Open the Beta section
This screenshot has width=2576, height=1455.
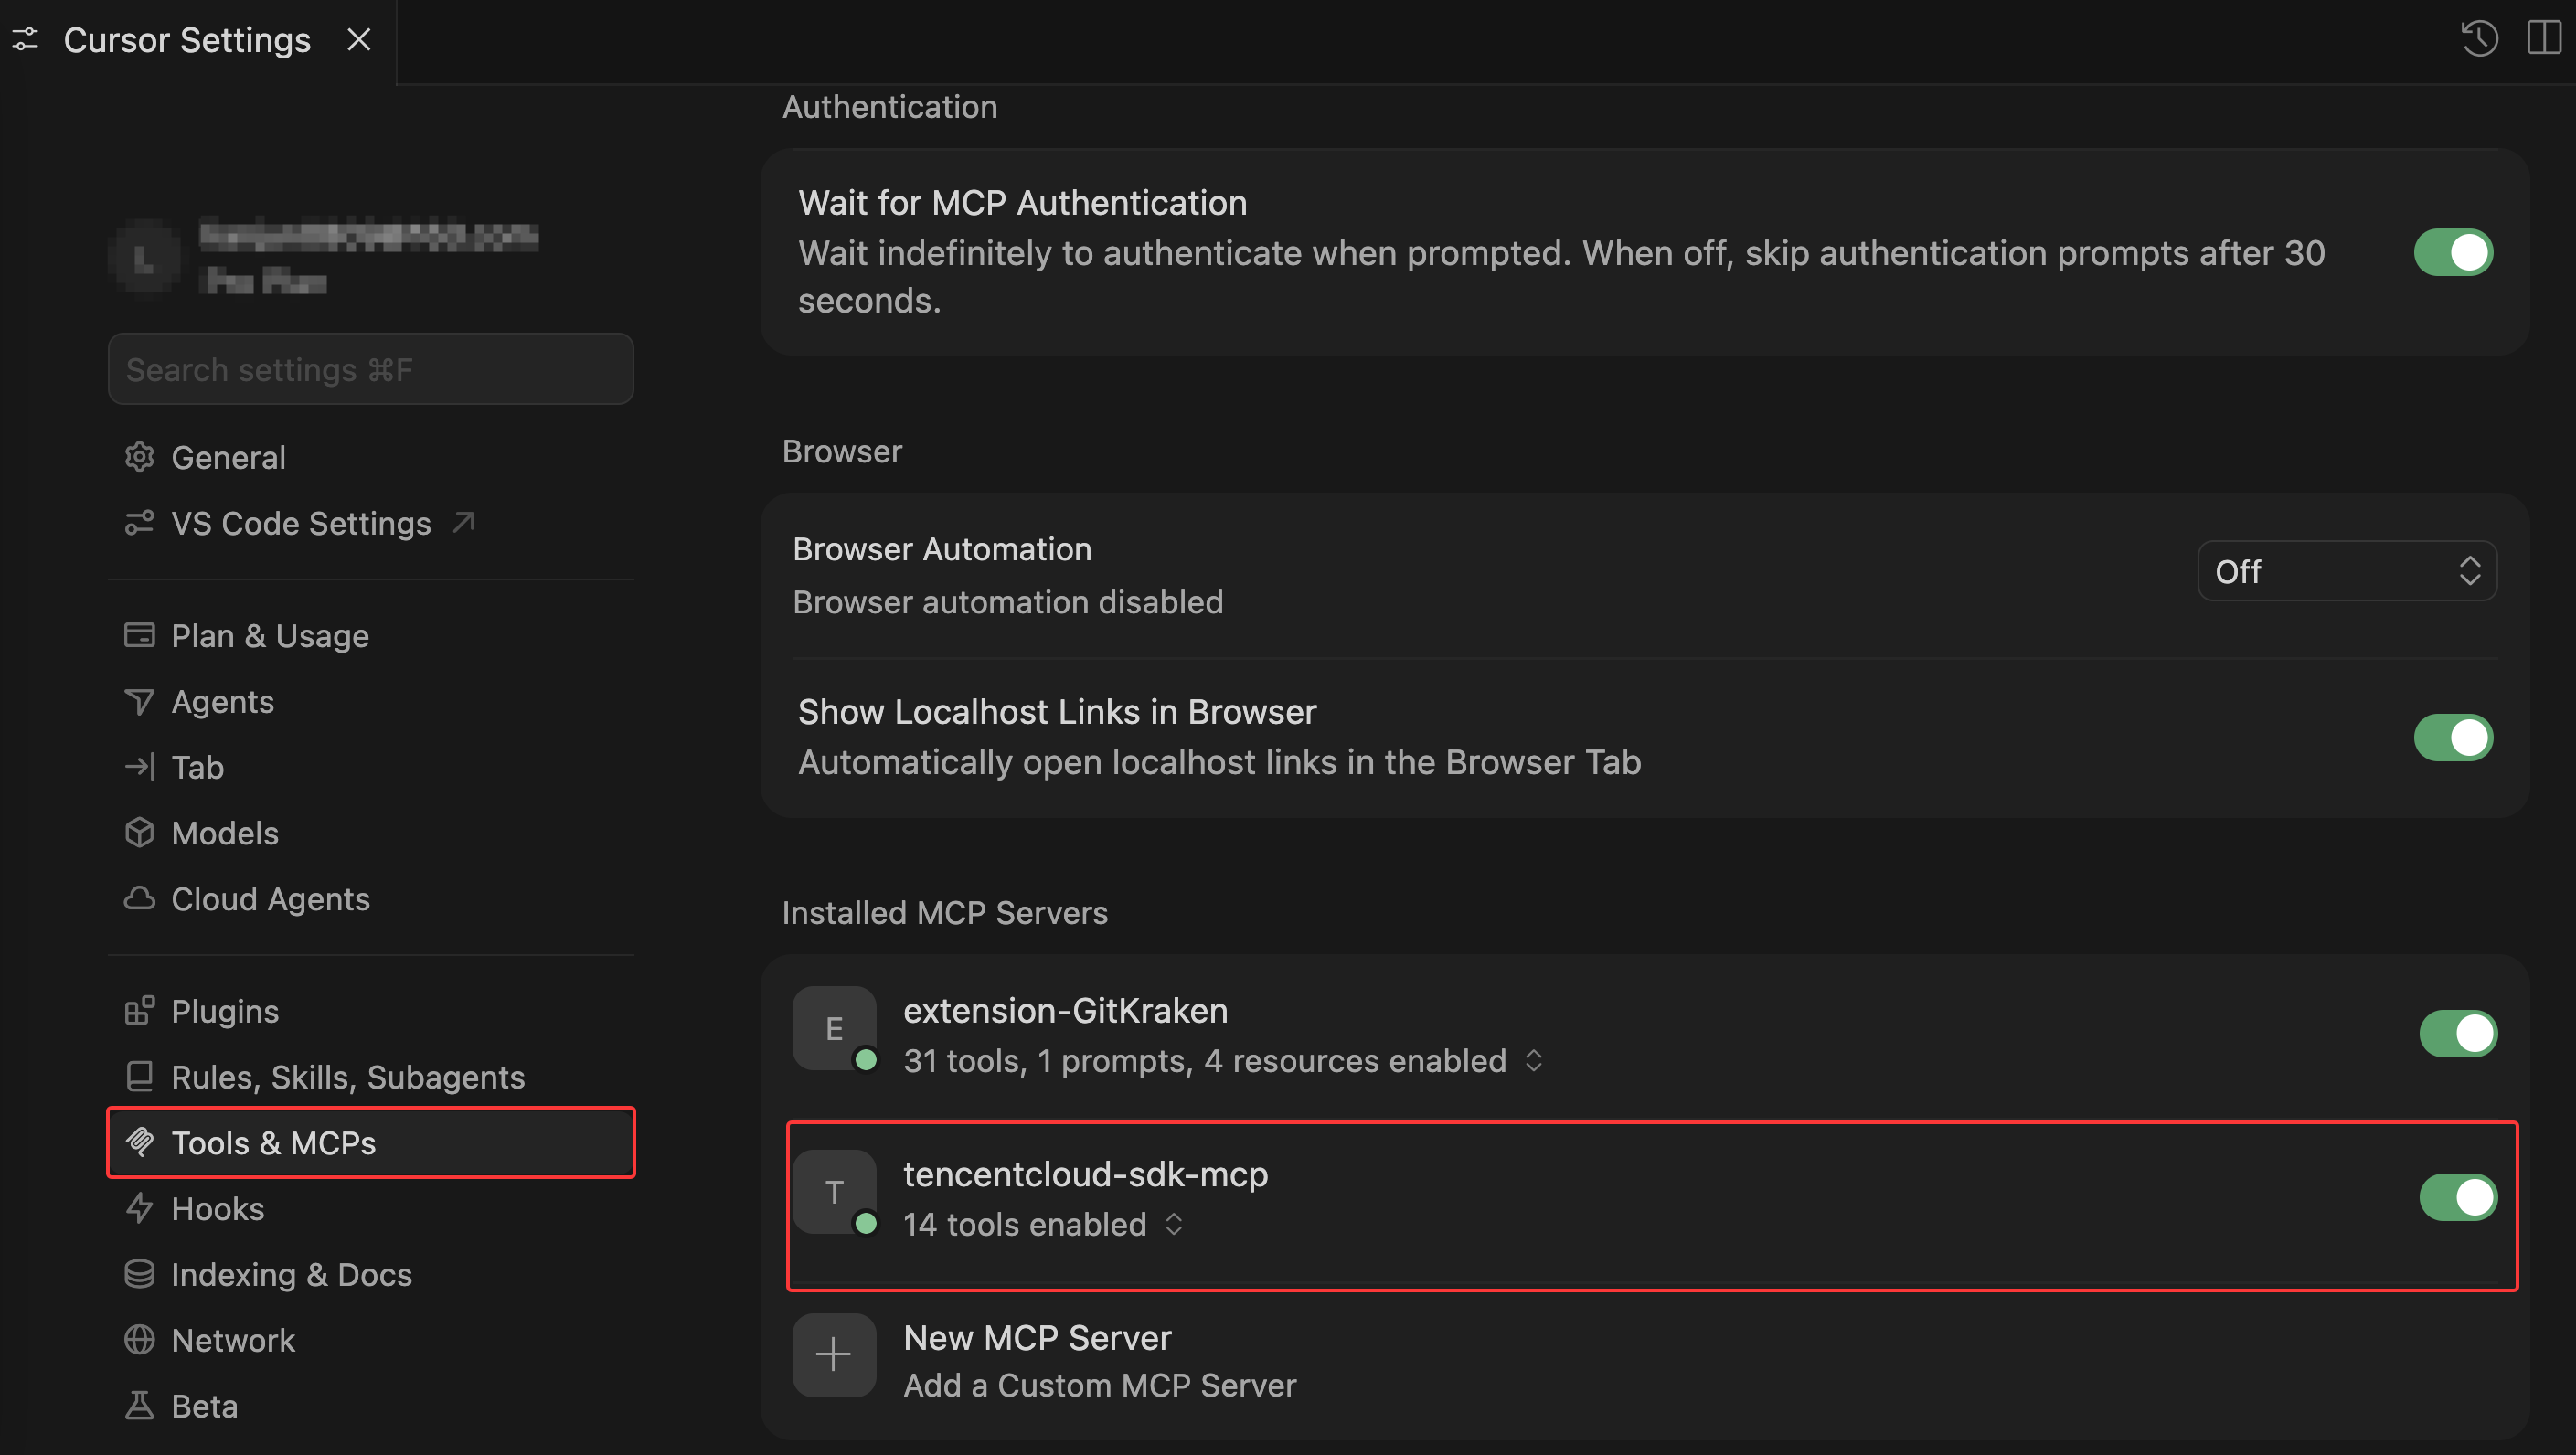click(370, 1406)
